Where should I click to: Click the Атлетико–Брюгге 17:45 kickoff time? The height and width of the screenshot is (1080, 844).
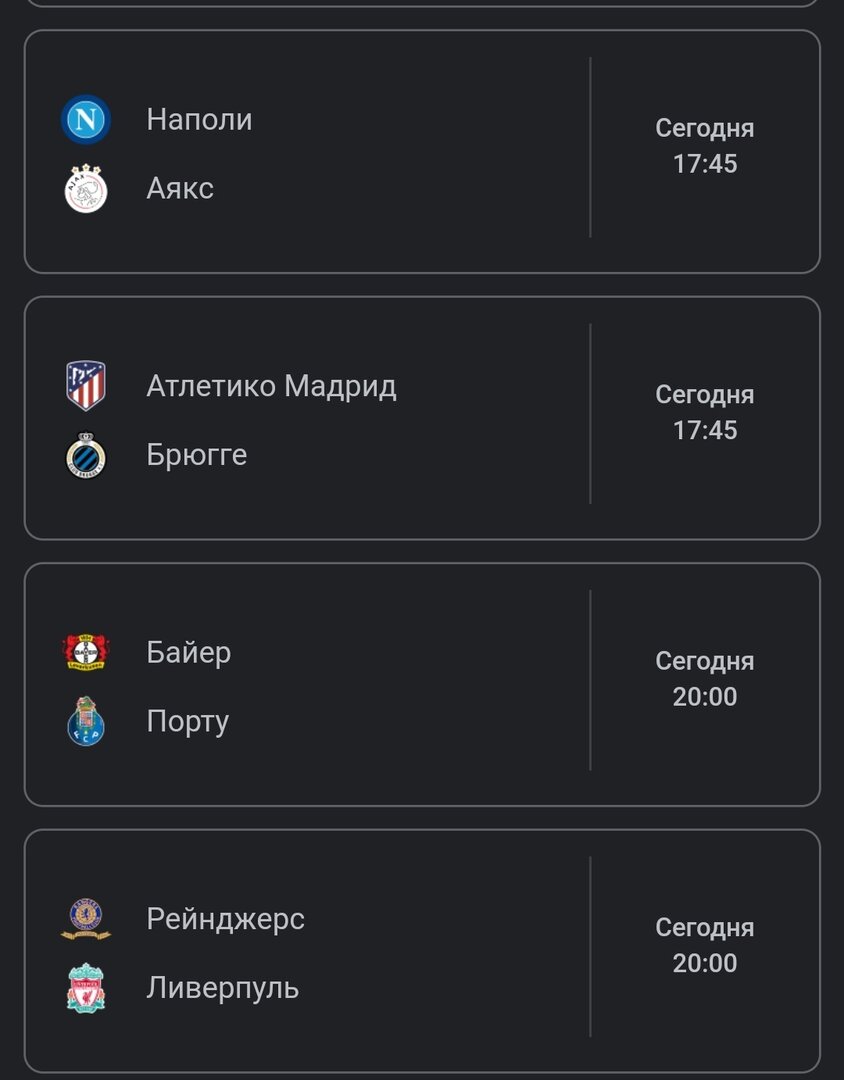[x=705, y=430]
